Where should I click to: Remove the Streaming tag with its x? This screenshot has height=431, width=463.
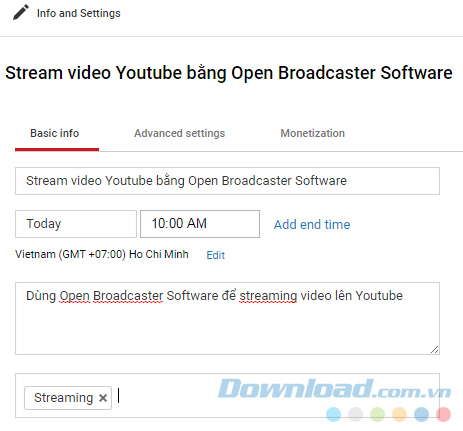103,398
